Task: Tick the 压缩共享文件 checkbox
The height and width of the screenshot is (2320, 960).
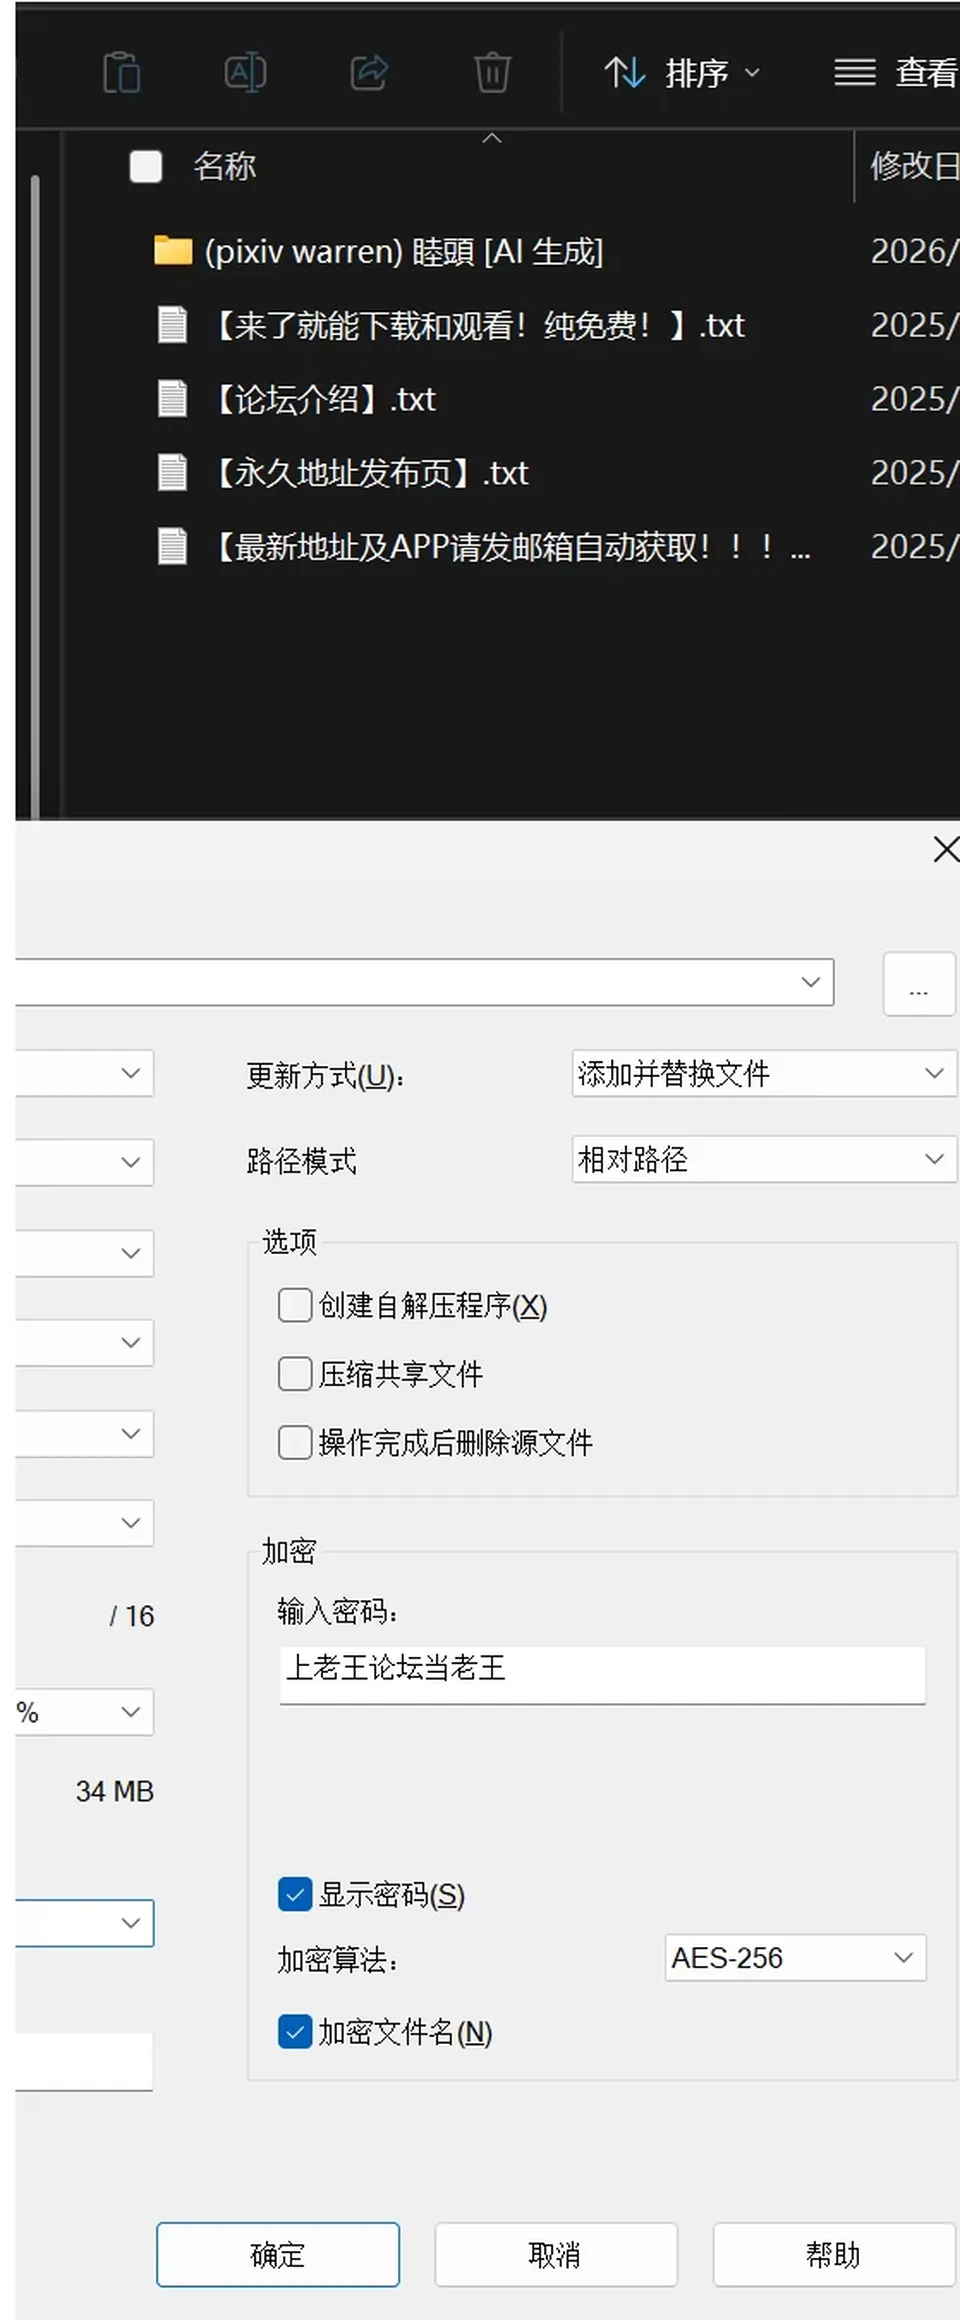Action: point(295,1374)
